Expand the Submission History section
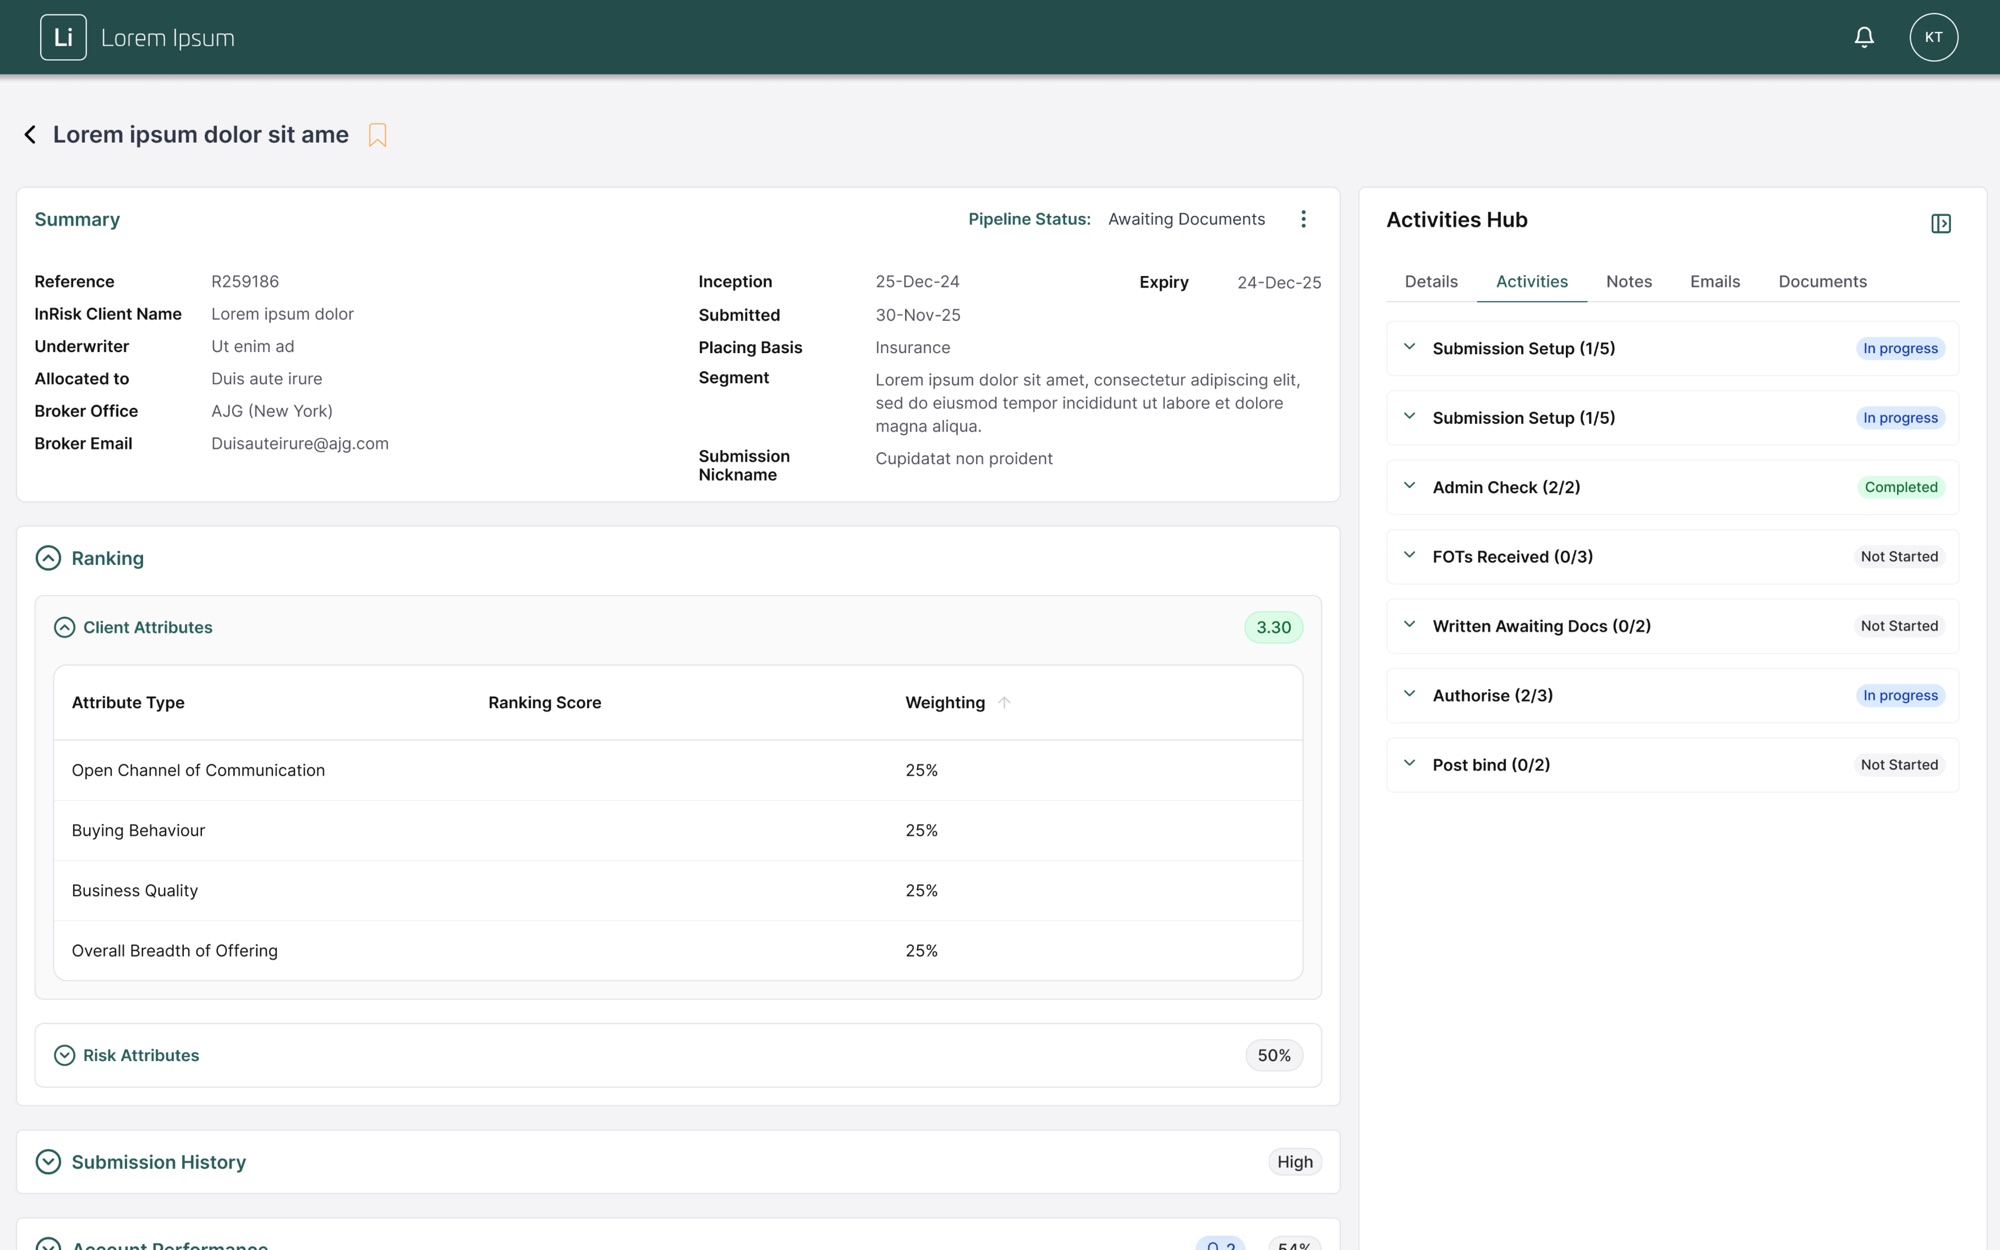The image size is (2000, 1250). [48, 1161]
